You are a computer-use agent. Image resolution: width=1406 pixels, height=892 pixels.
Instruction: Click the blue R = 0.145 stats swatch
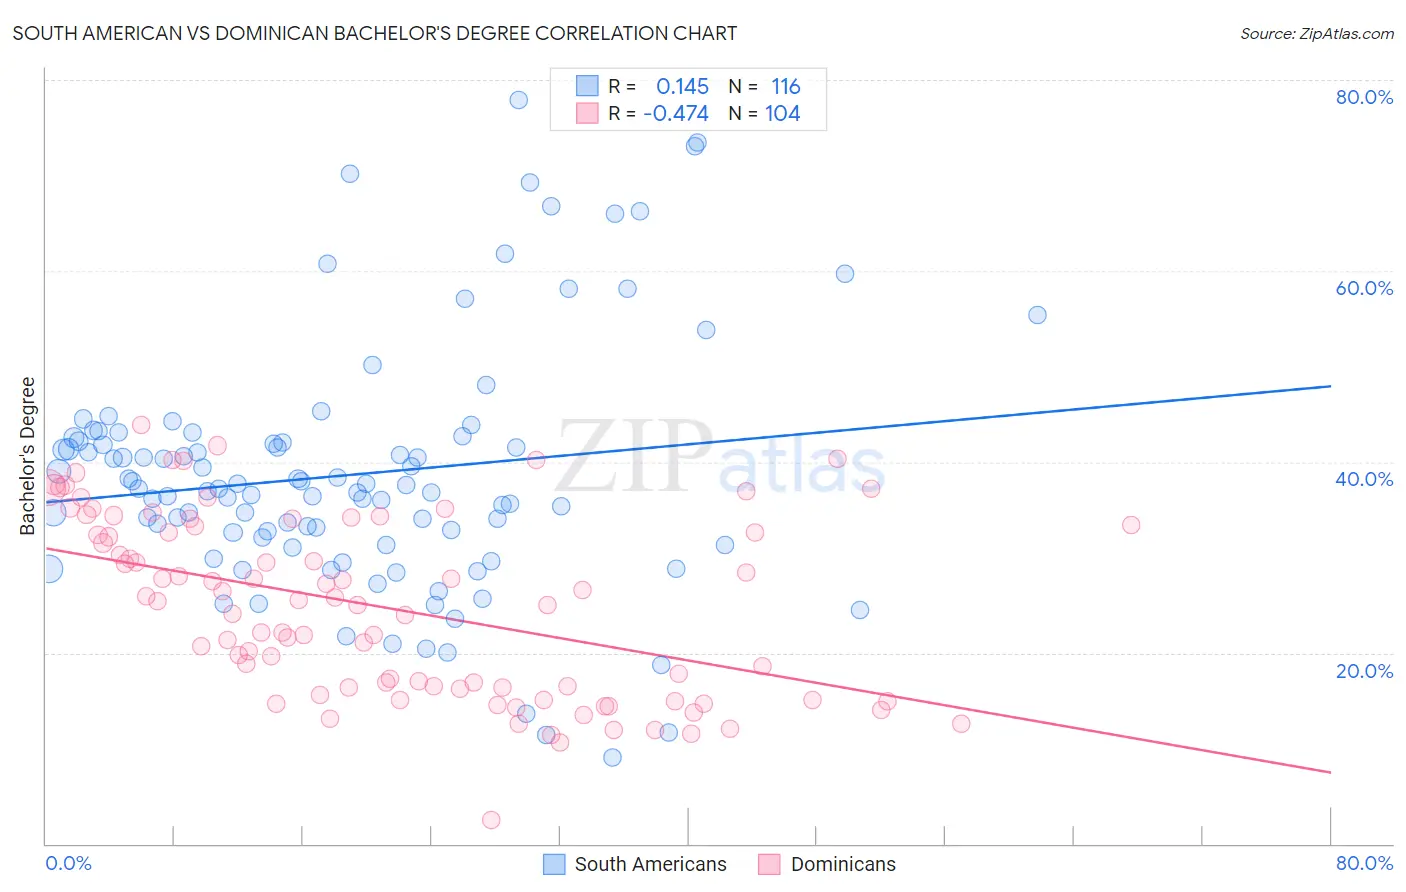point(587,86)
